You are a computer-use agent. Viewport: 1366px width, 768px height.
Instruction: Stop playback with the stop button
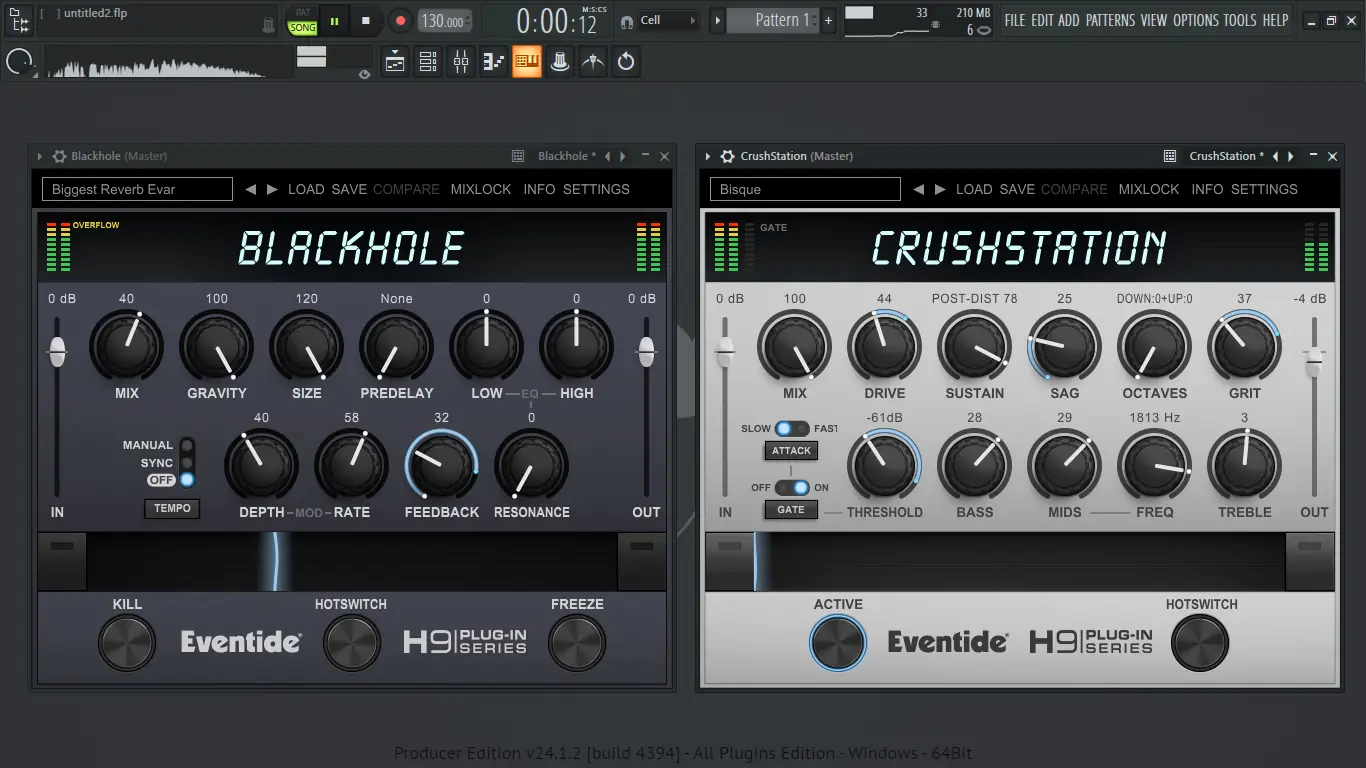366,21
